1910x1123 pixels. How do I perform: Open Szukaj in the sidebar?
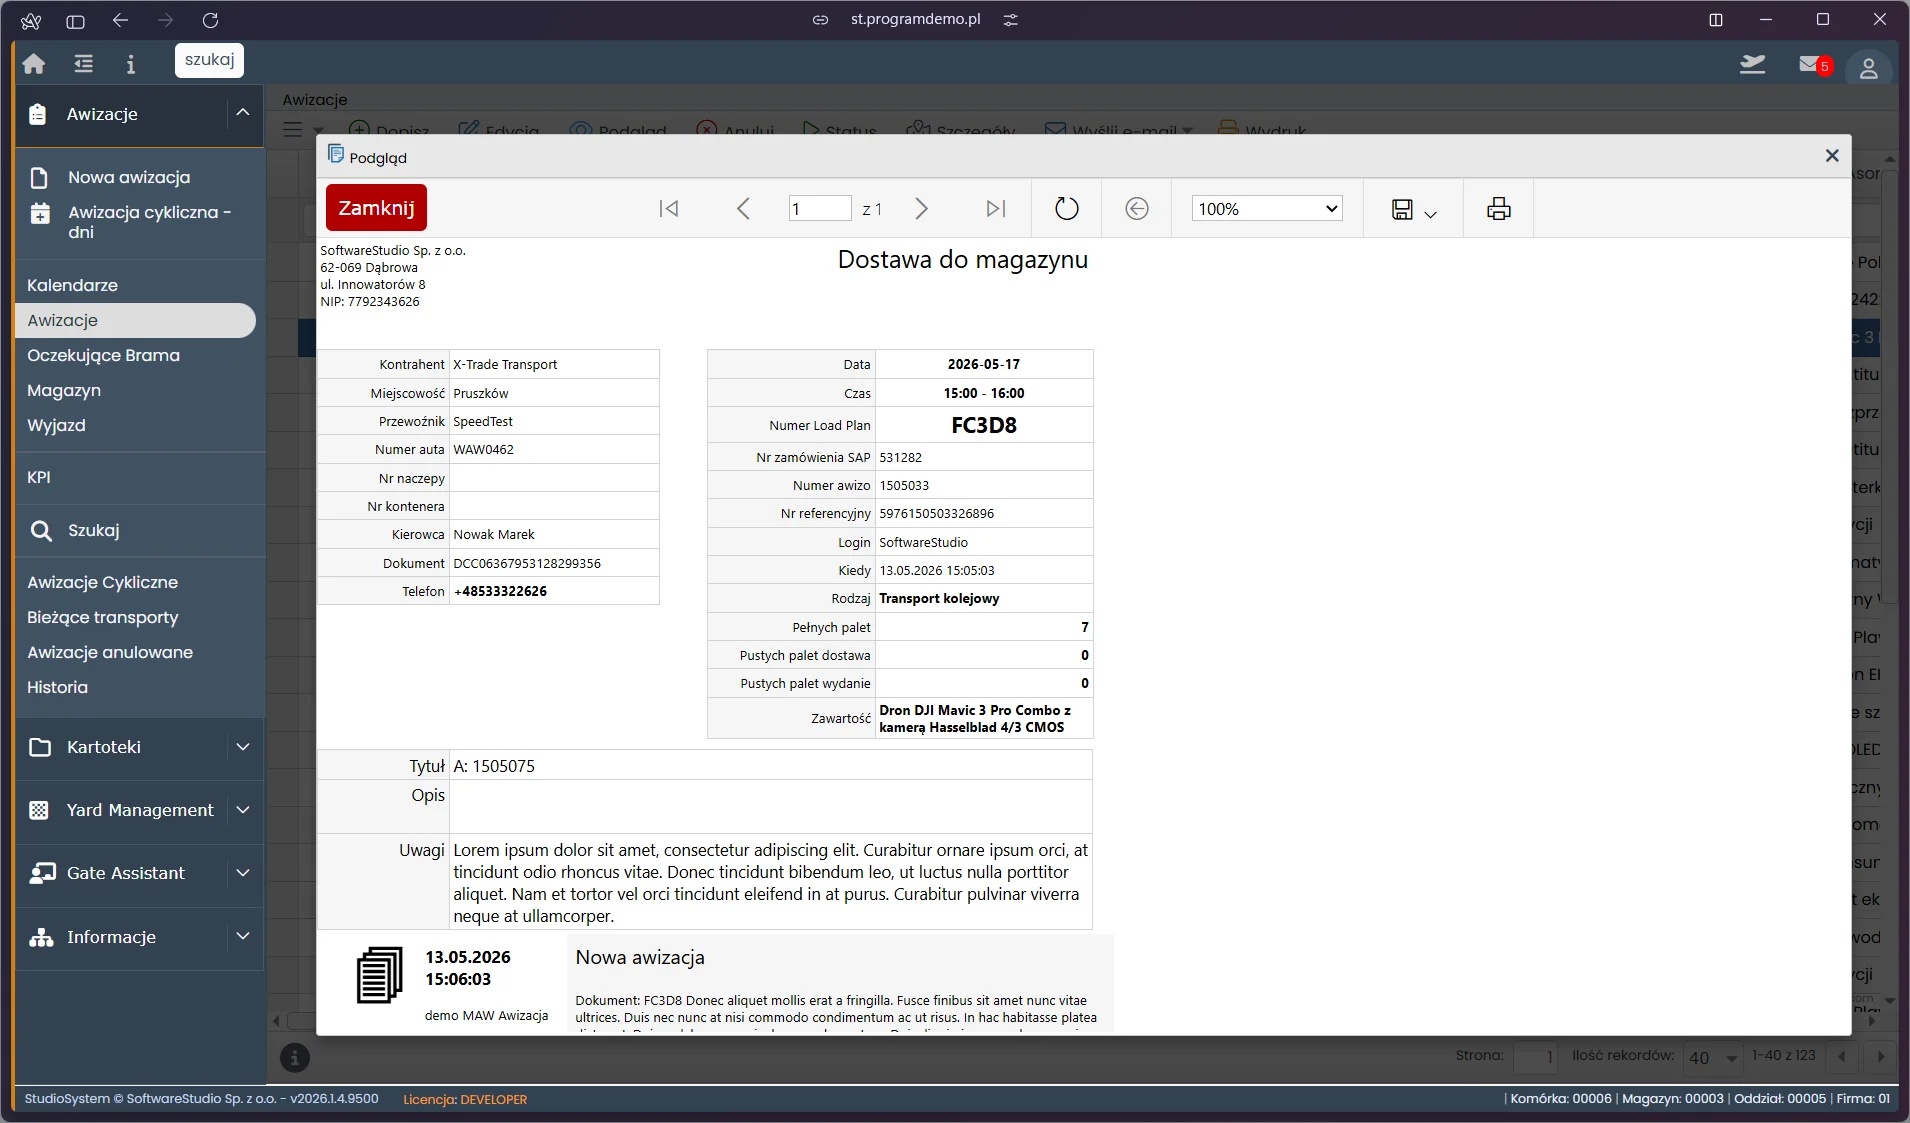click(93, 530)
